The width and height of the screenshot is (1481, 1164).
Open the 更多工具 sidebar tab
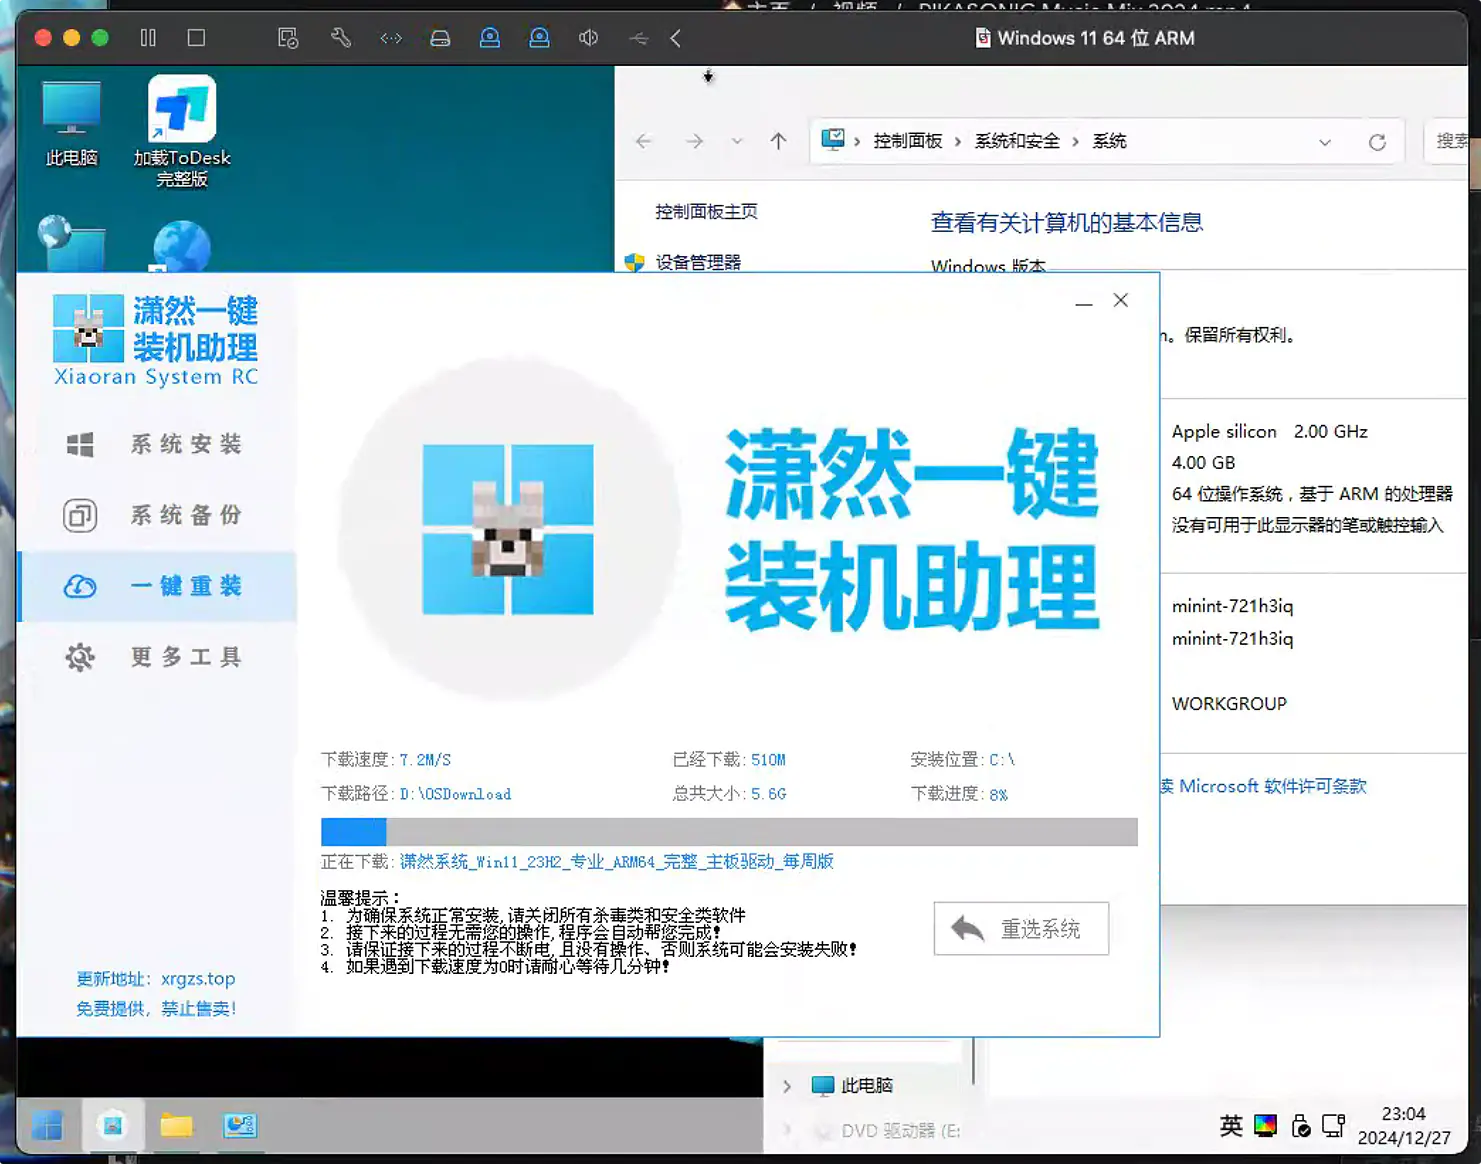pyautogui.click(x=157, y=657)
